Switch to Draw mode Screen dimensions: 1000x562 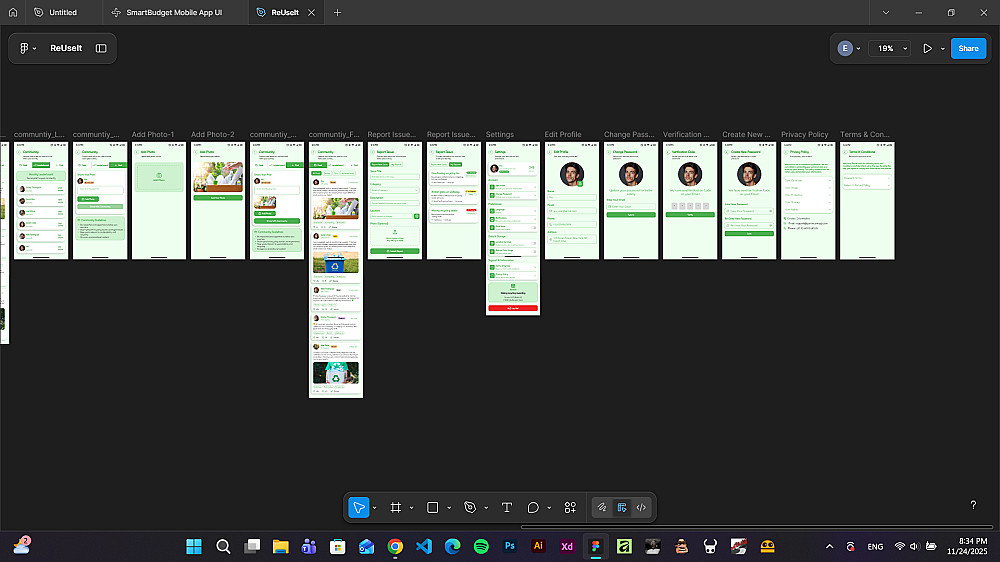pos(601,508)
